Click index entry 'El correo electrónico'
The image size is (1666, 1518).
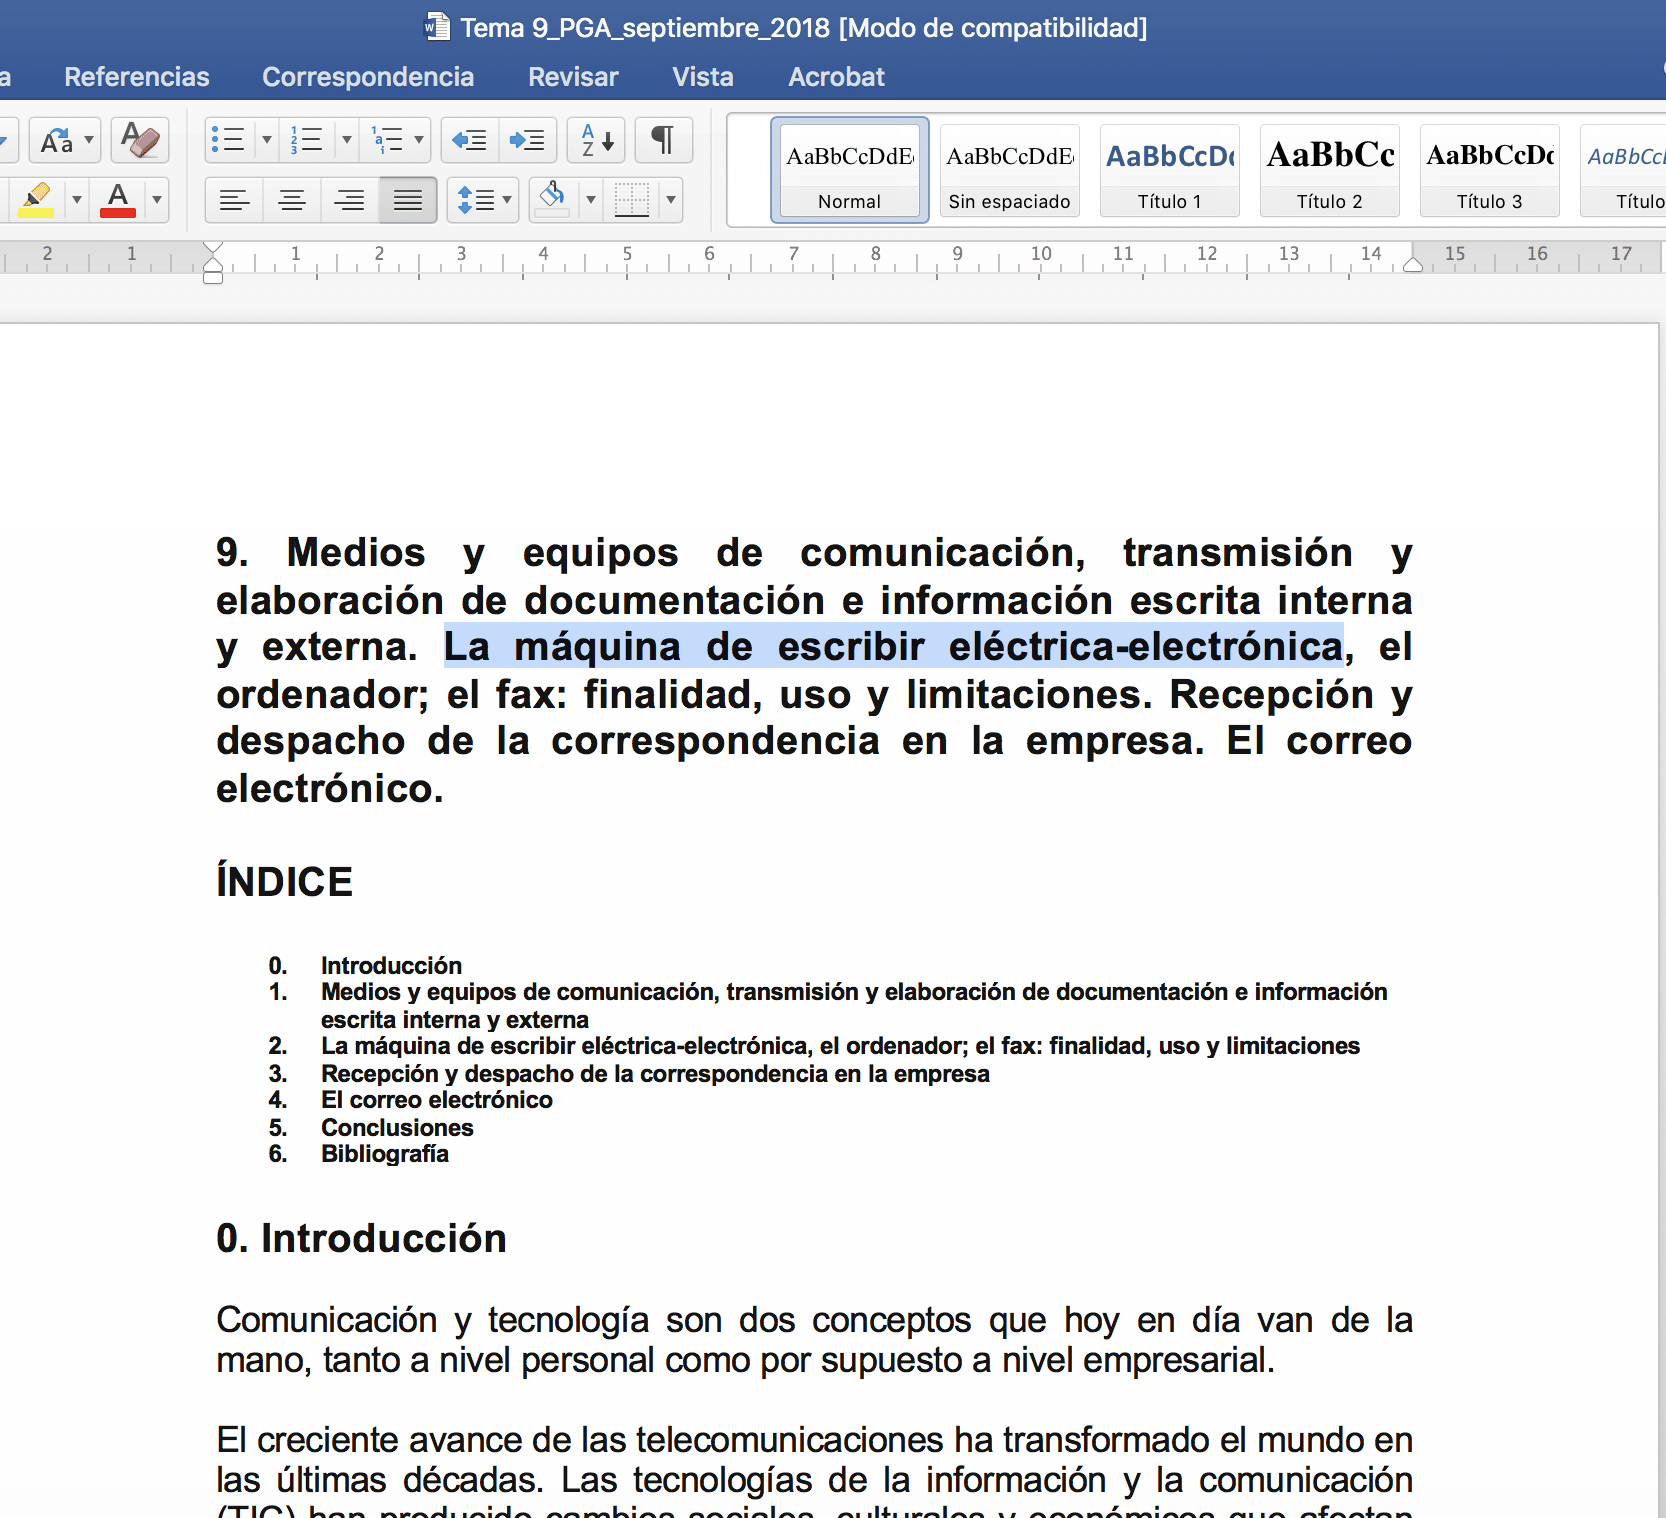point(437,1100)
